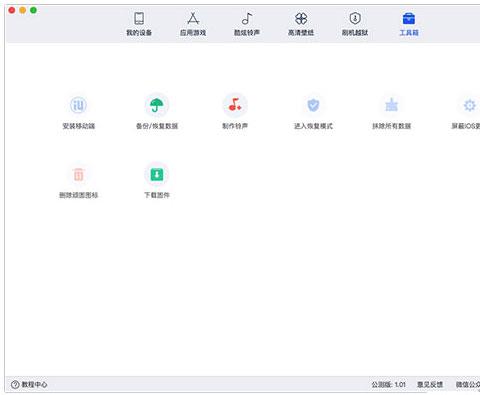The width and height of the screenshot is (480, 395).
Task: Go to the 高清壁纸 wallpapers tab
Action: [301, 23]
